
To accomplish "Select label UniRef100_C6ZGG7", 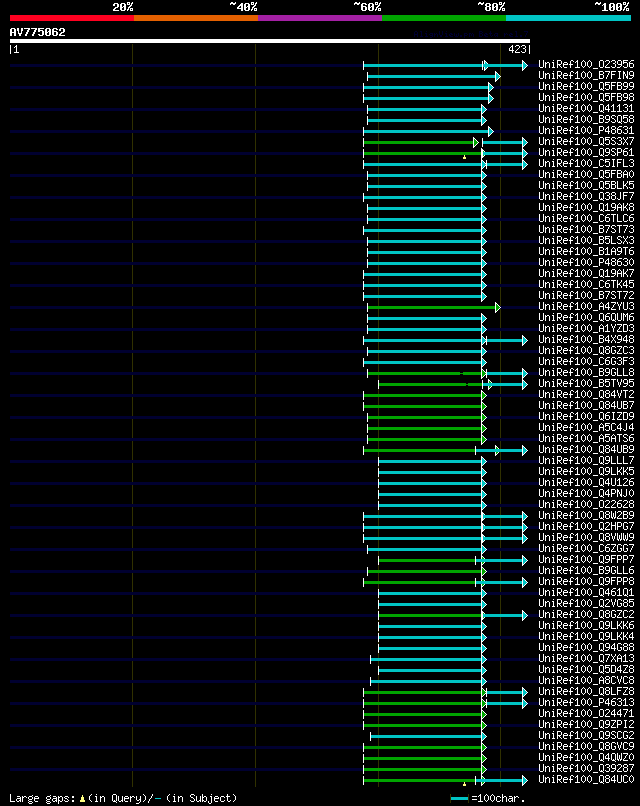I will (587, 548).
